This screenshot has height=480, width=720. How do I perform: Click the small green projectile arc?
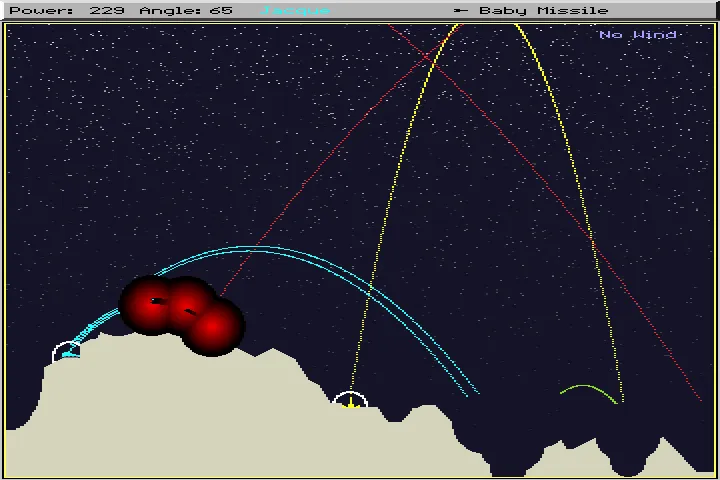588,388
